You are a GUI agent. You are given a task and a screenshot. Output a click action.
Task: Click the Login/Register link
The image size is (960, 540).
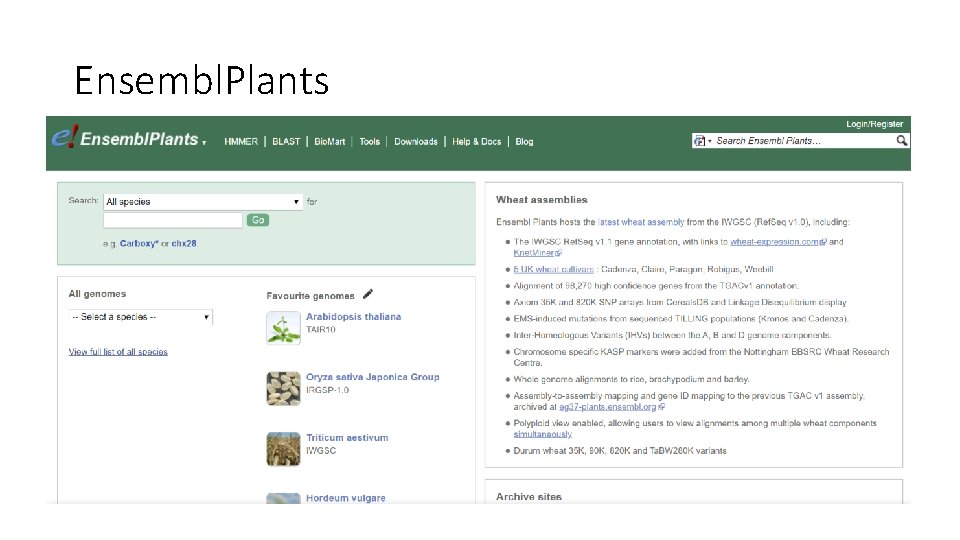[874, 124]
